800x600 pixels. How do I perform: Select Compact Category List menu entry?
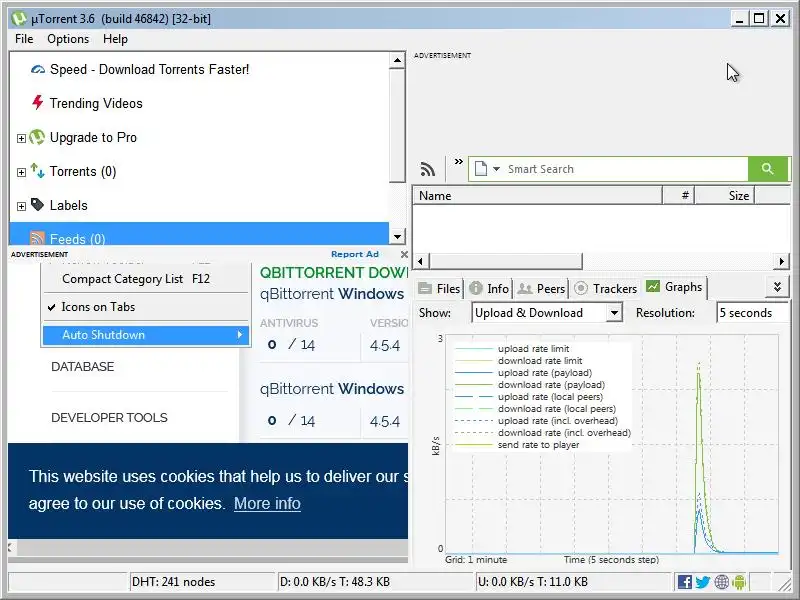(x=147, y=279)
